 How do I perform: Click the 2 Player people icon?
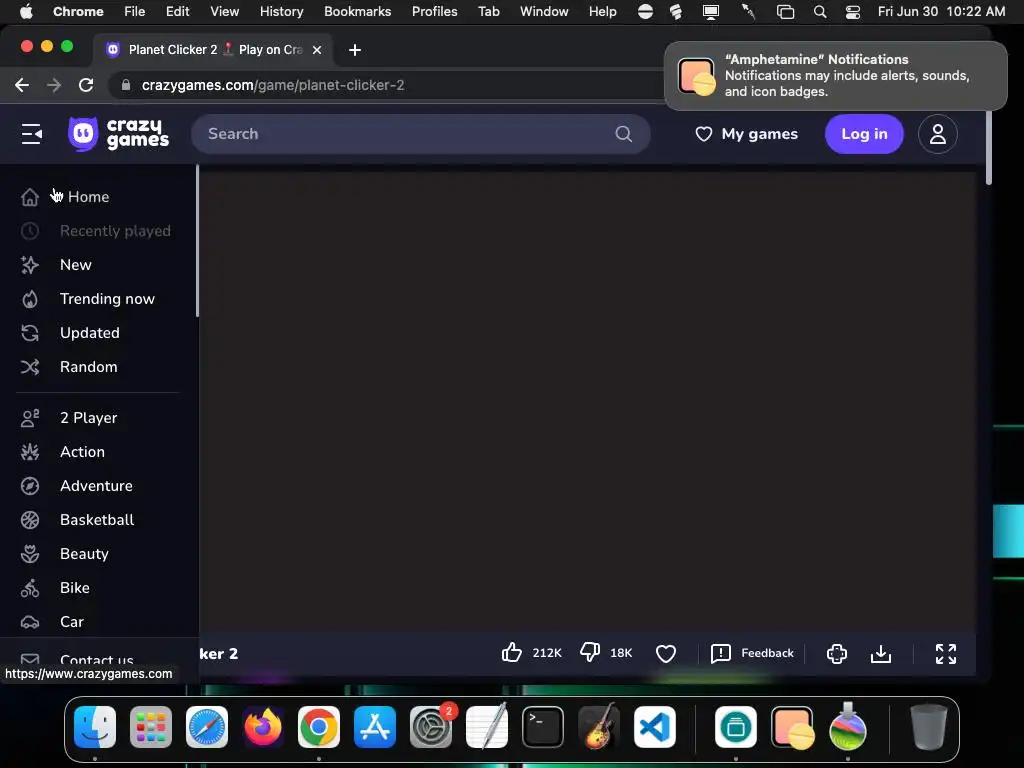[29, 418]
